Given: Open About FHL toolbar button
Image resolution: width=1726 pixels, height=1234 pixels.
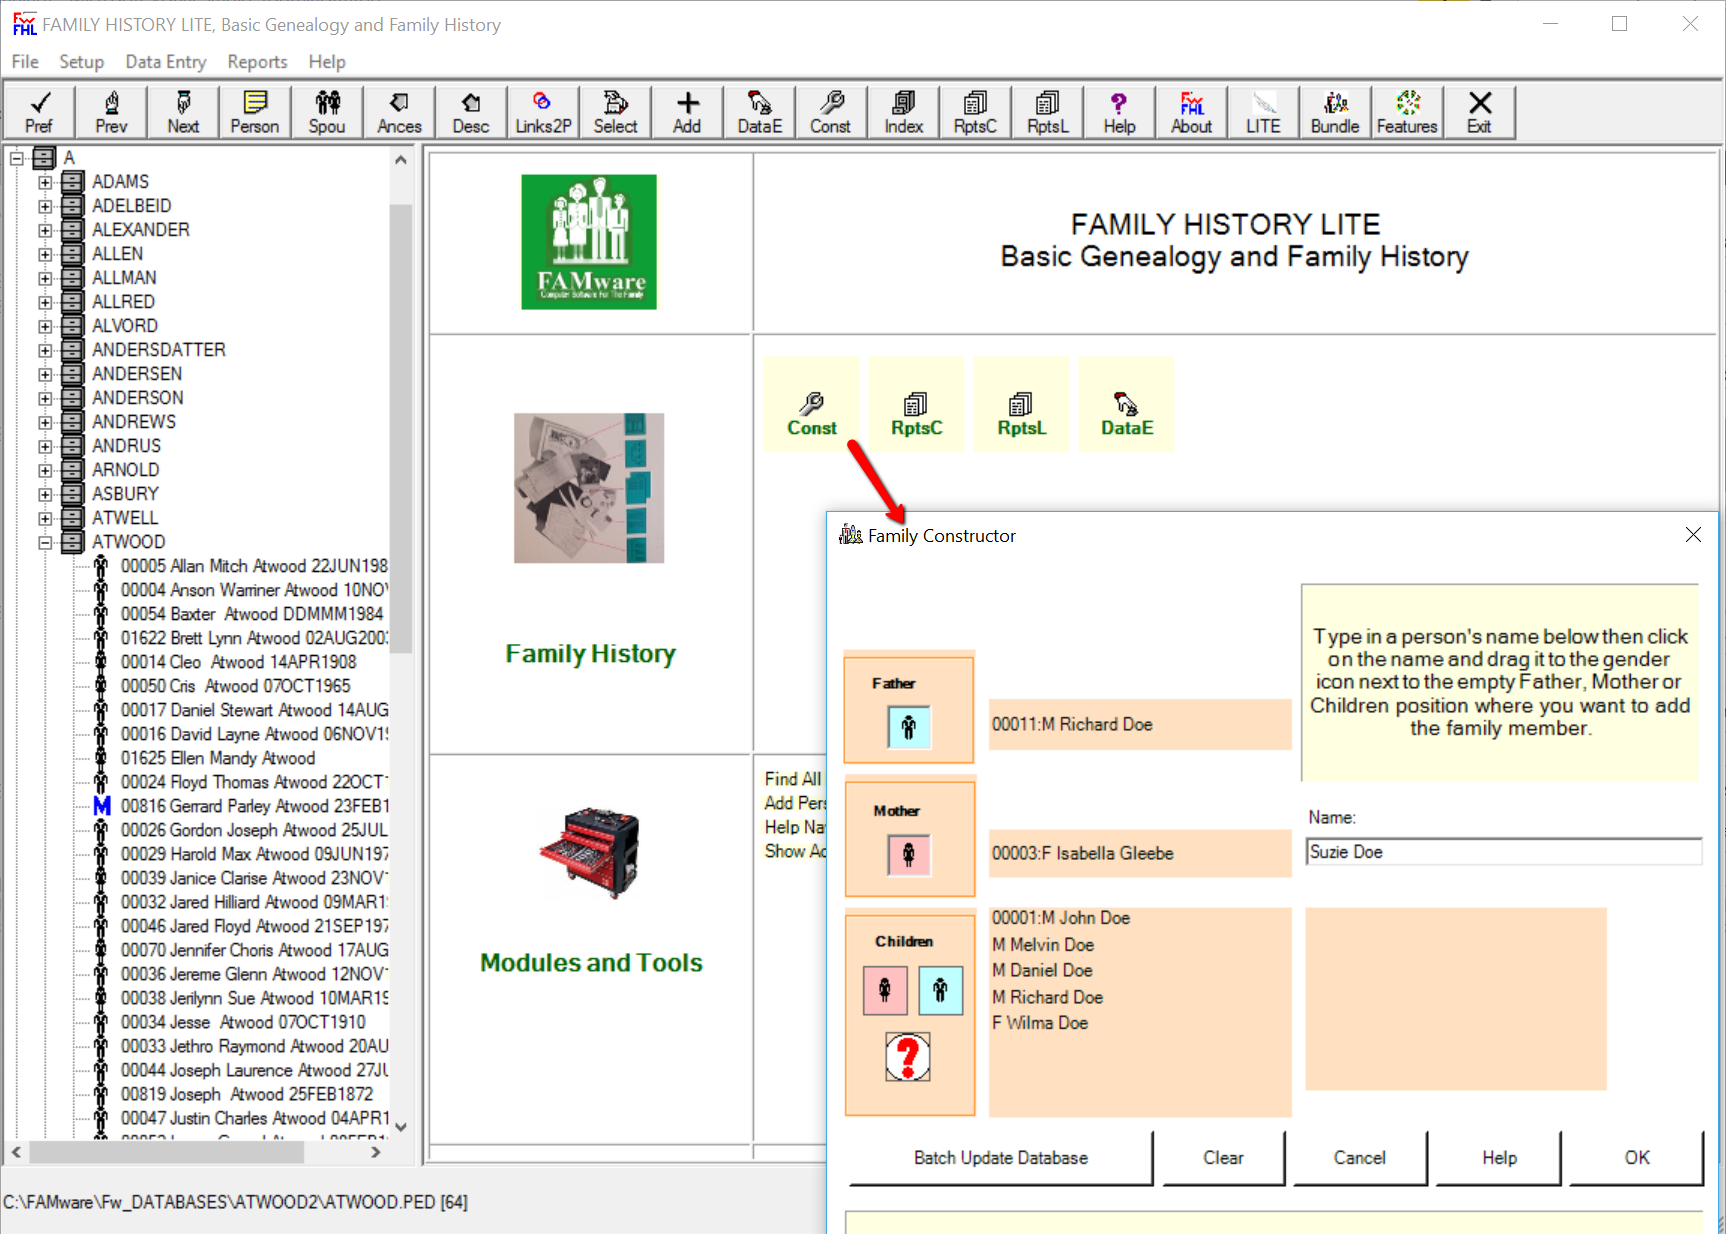Looking at the screenshot, I should point(1191,112).
